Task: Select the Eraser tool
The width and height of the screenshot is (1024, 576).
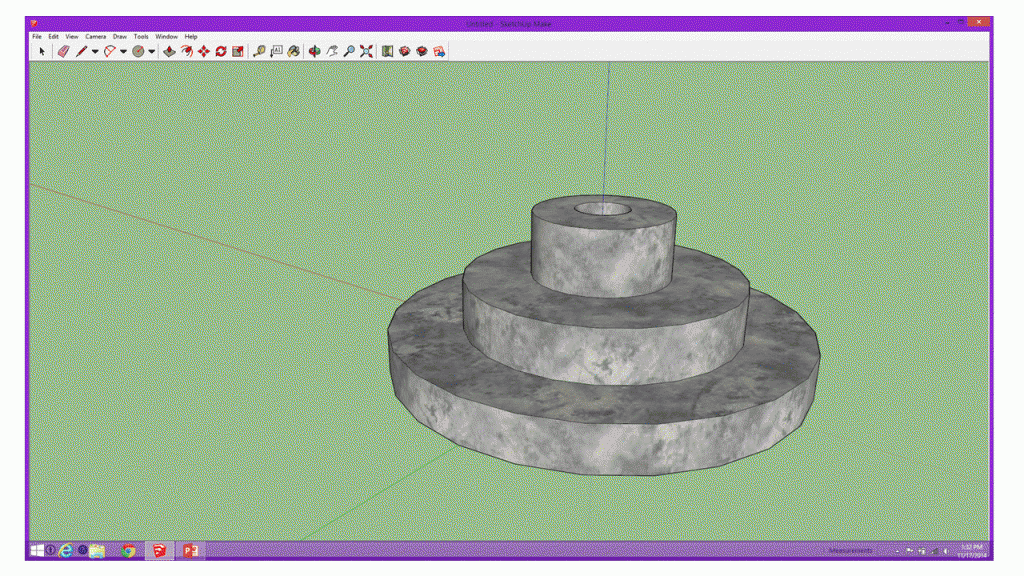Action: pyautogui.click(x=63, y=51)
